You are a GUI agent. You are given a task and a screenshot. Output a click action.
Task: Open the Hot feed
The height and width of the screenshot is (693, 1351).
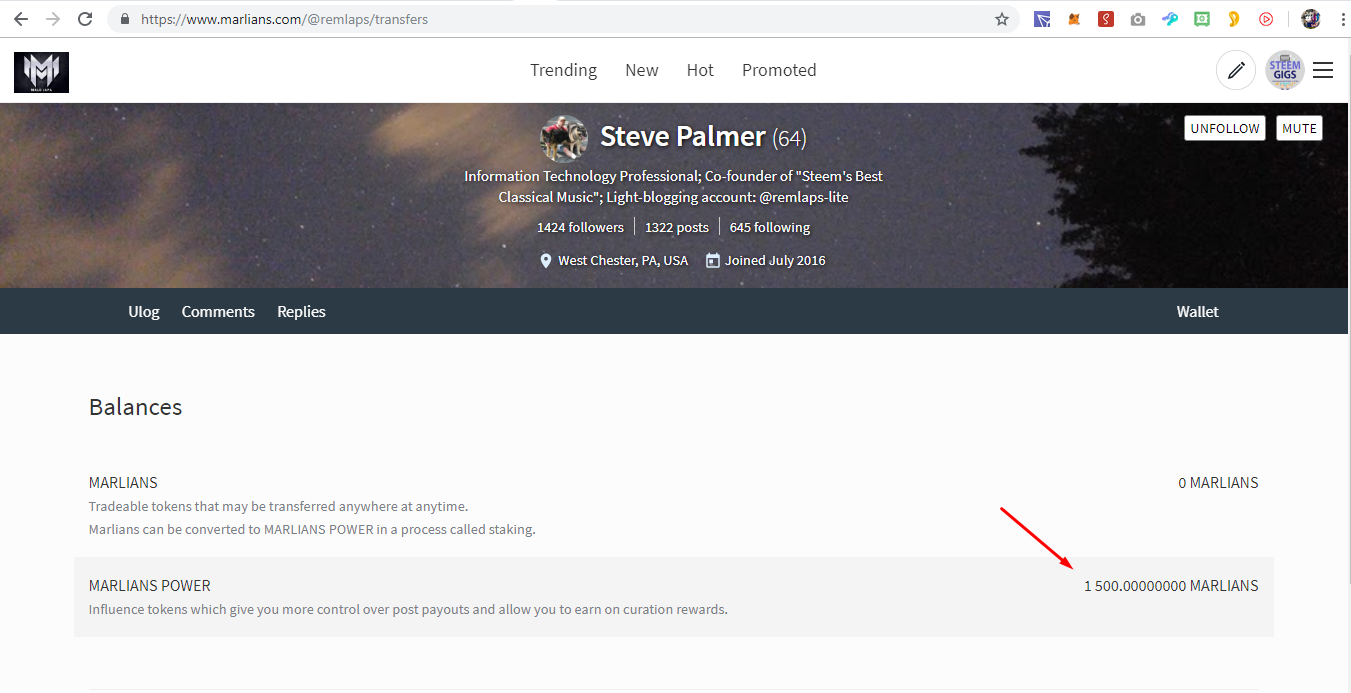coord(700,70)
